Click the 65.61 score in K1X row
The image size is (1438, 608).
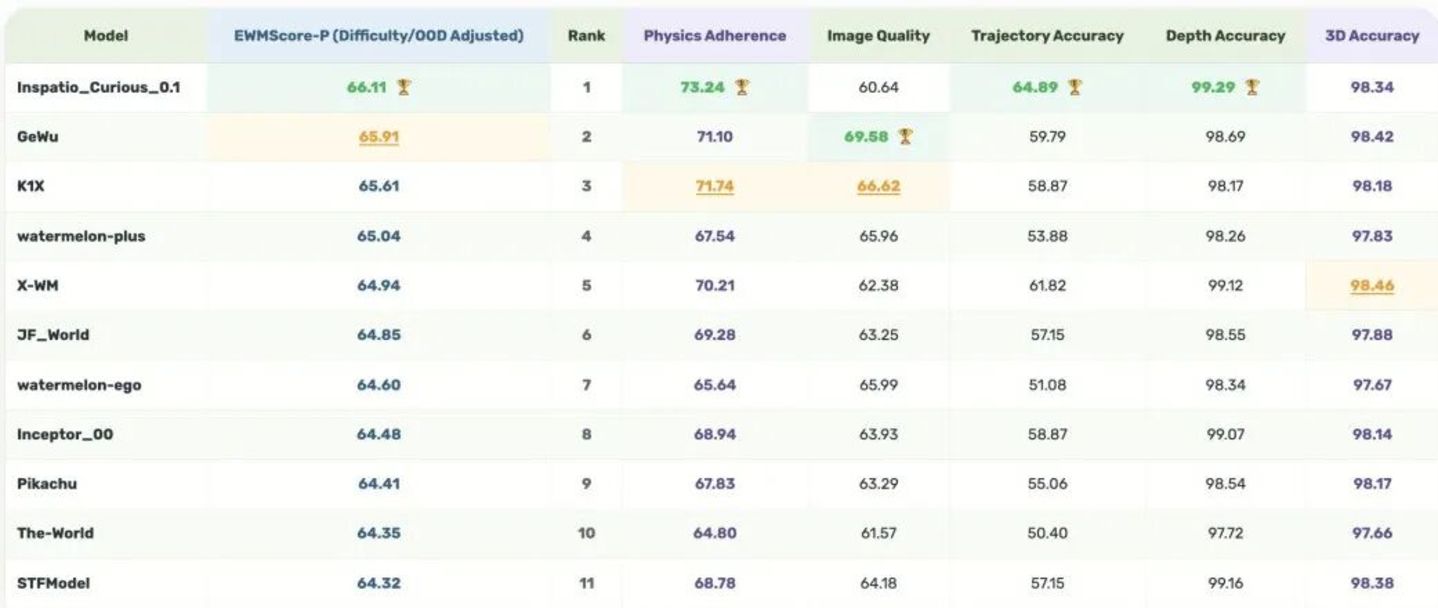[x=379, y=187]
